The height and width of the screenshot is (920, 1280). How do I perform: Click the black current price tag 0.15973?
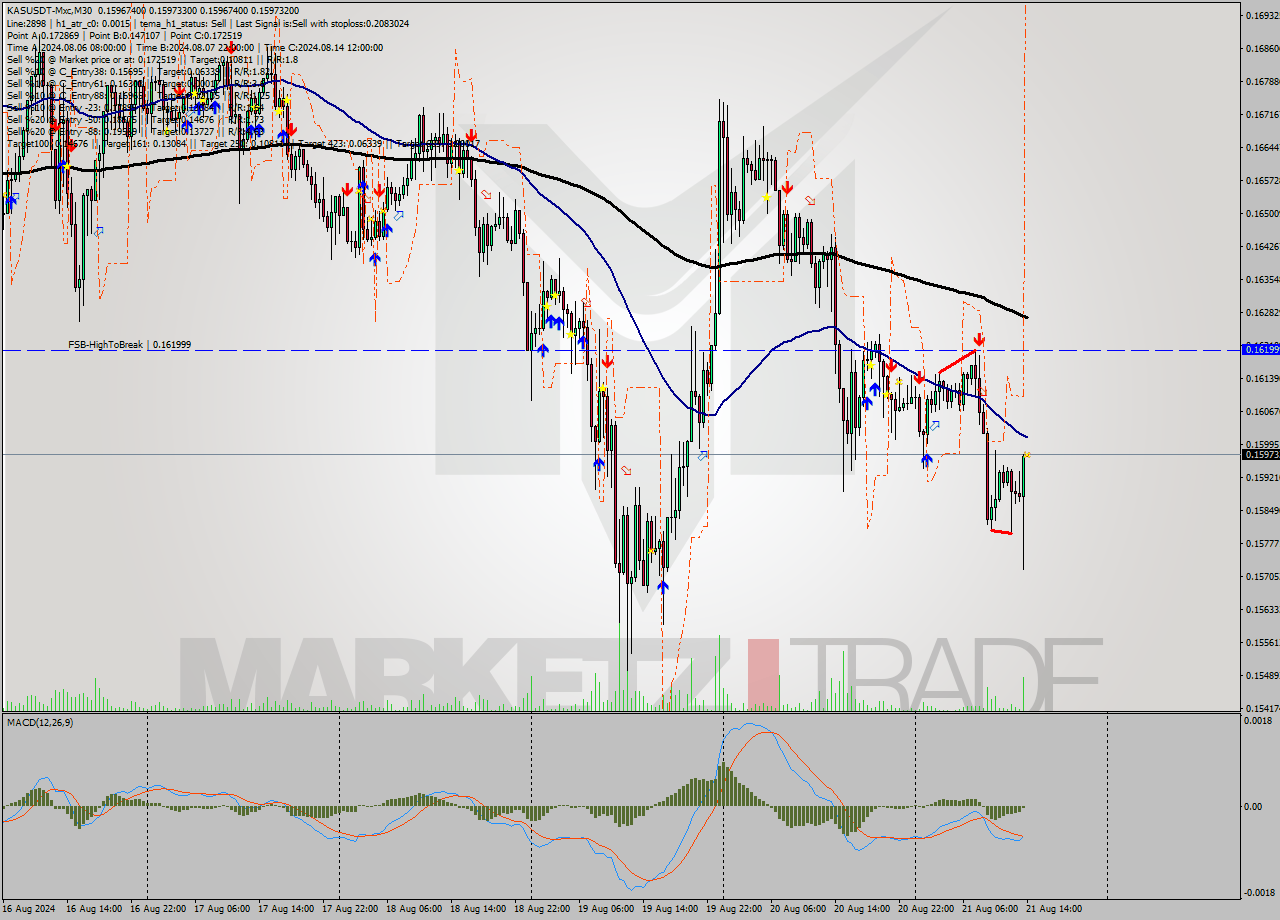click(1260, 454)
